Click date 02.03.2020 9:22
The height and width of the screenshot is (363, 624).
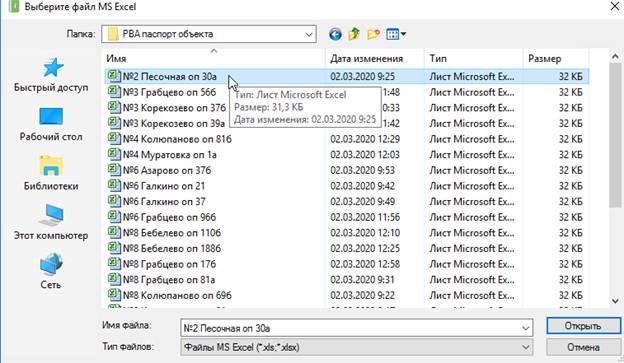coord(363,295)
